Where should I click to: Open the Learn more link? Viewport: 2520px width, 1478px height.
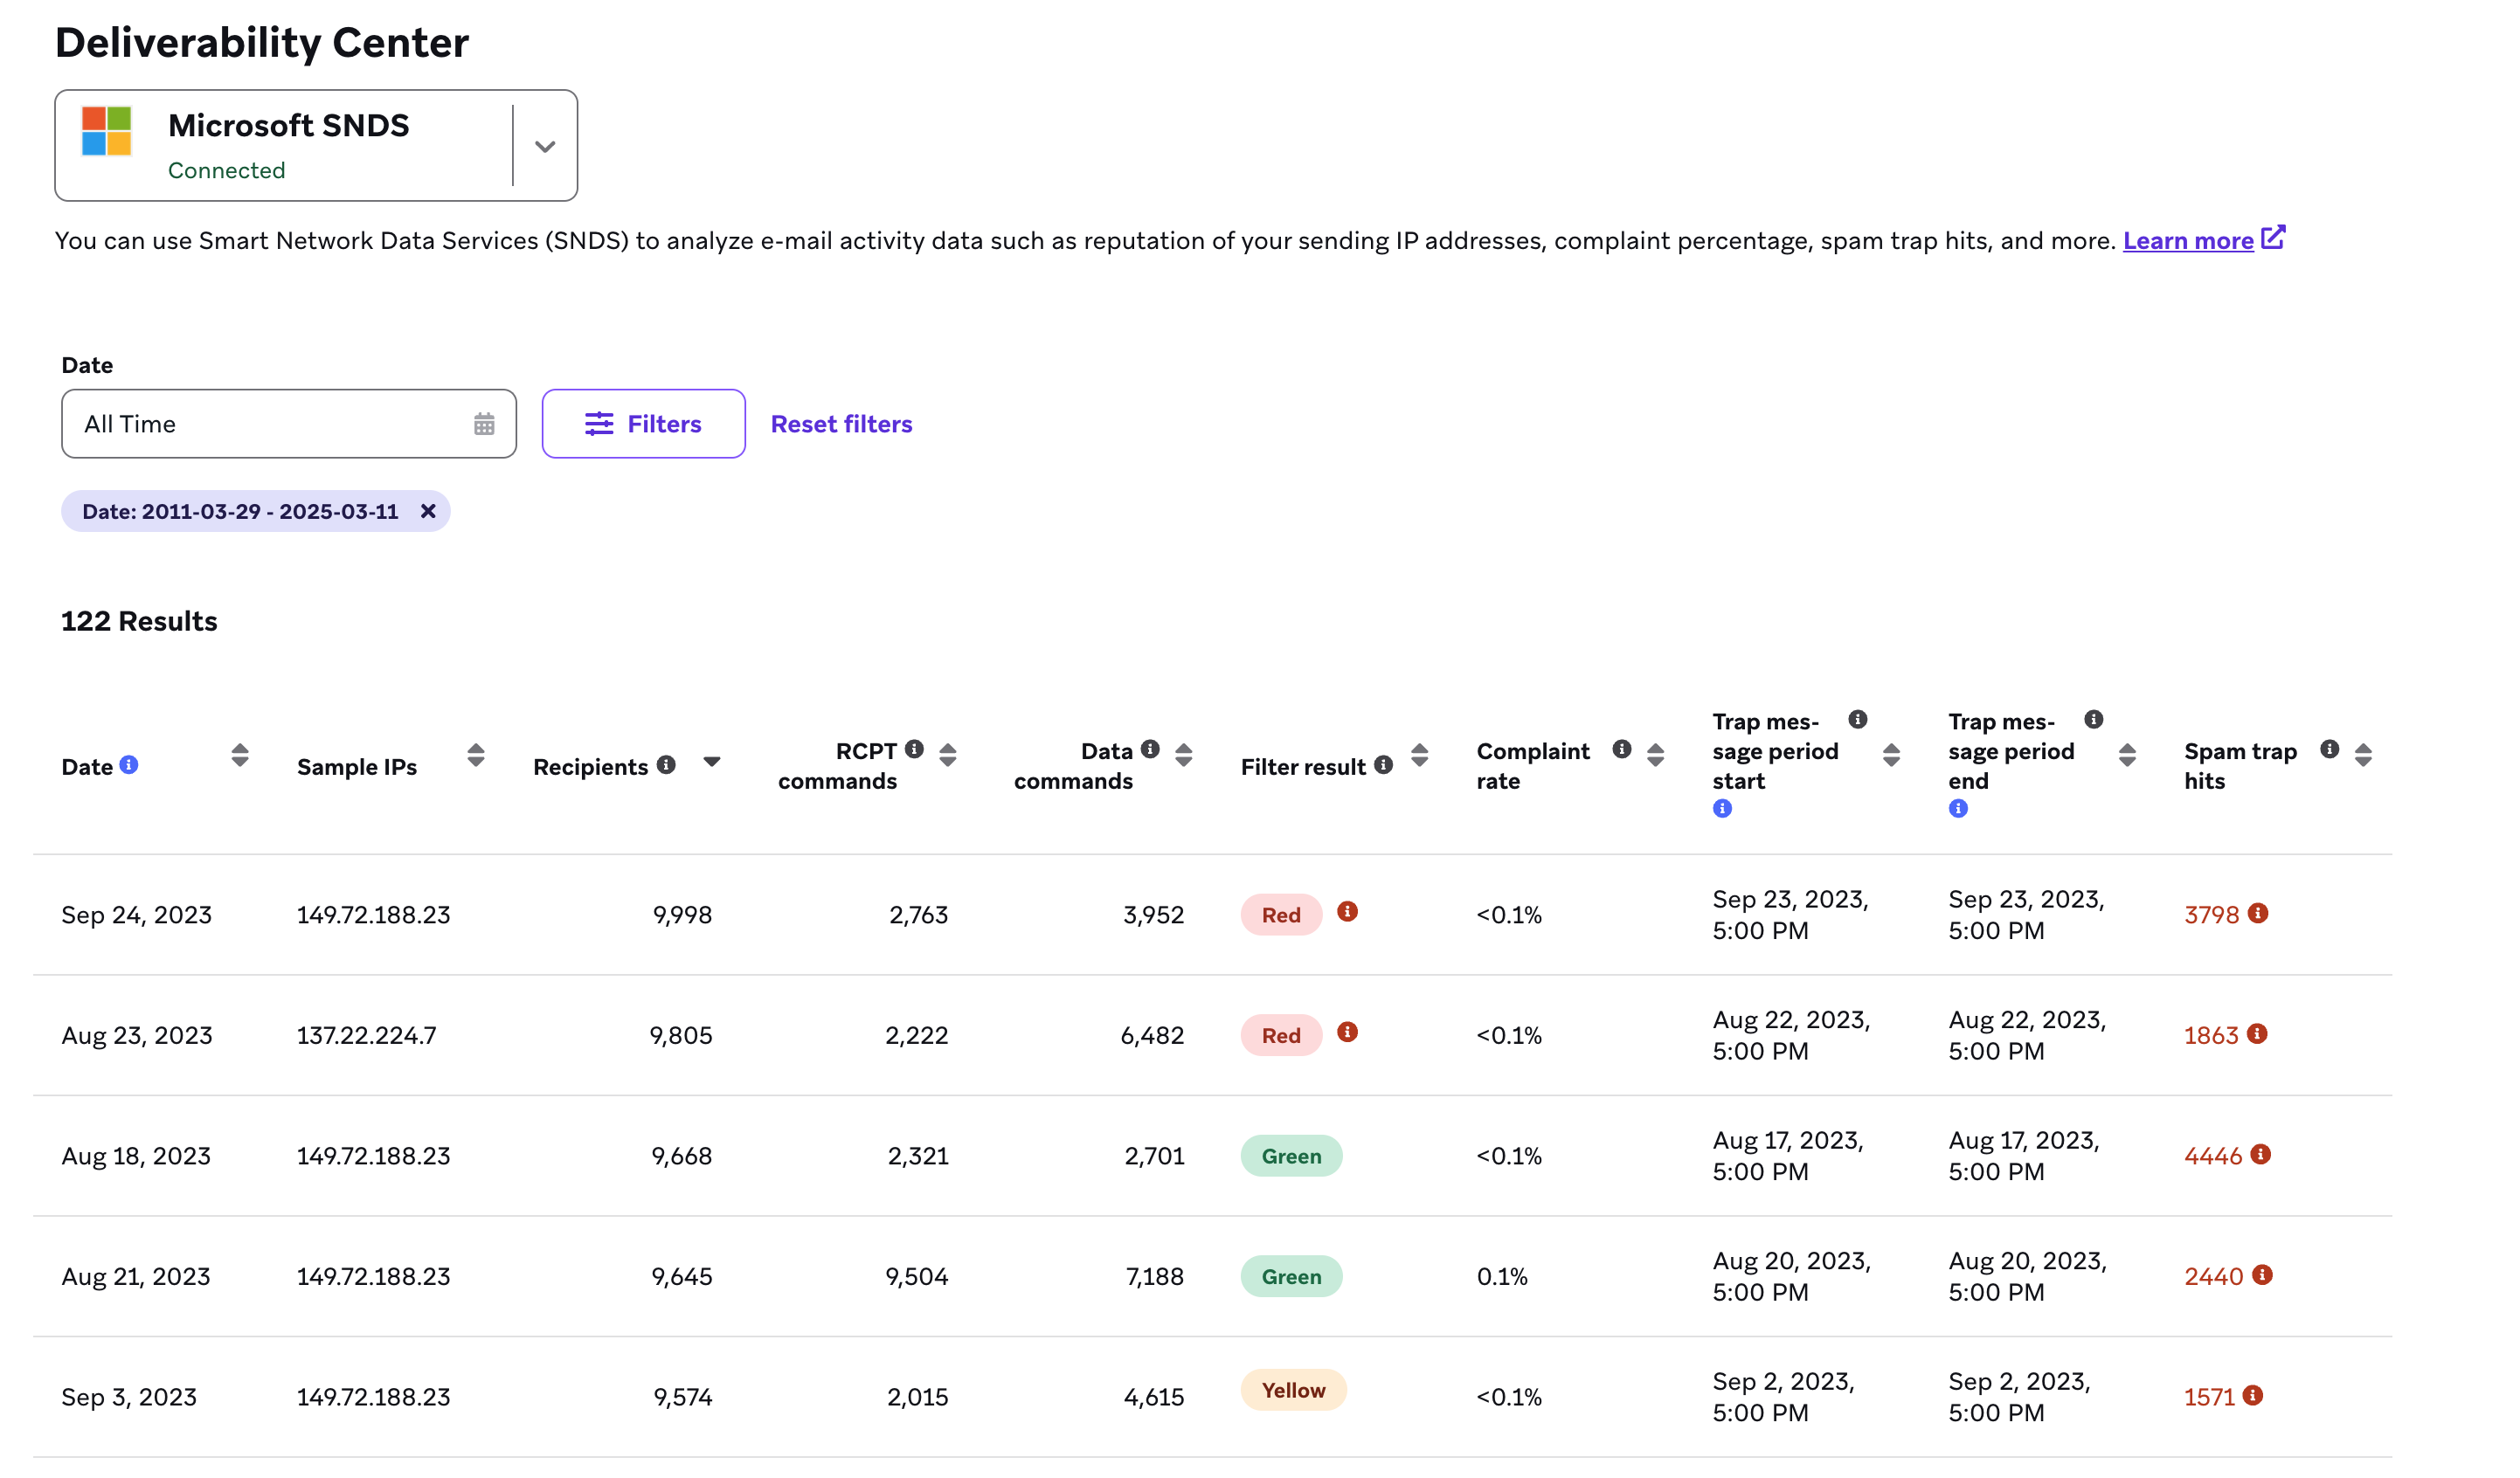coord(2188,241)
